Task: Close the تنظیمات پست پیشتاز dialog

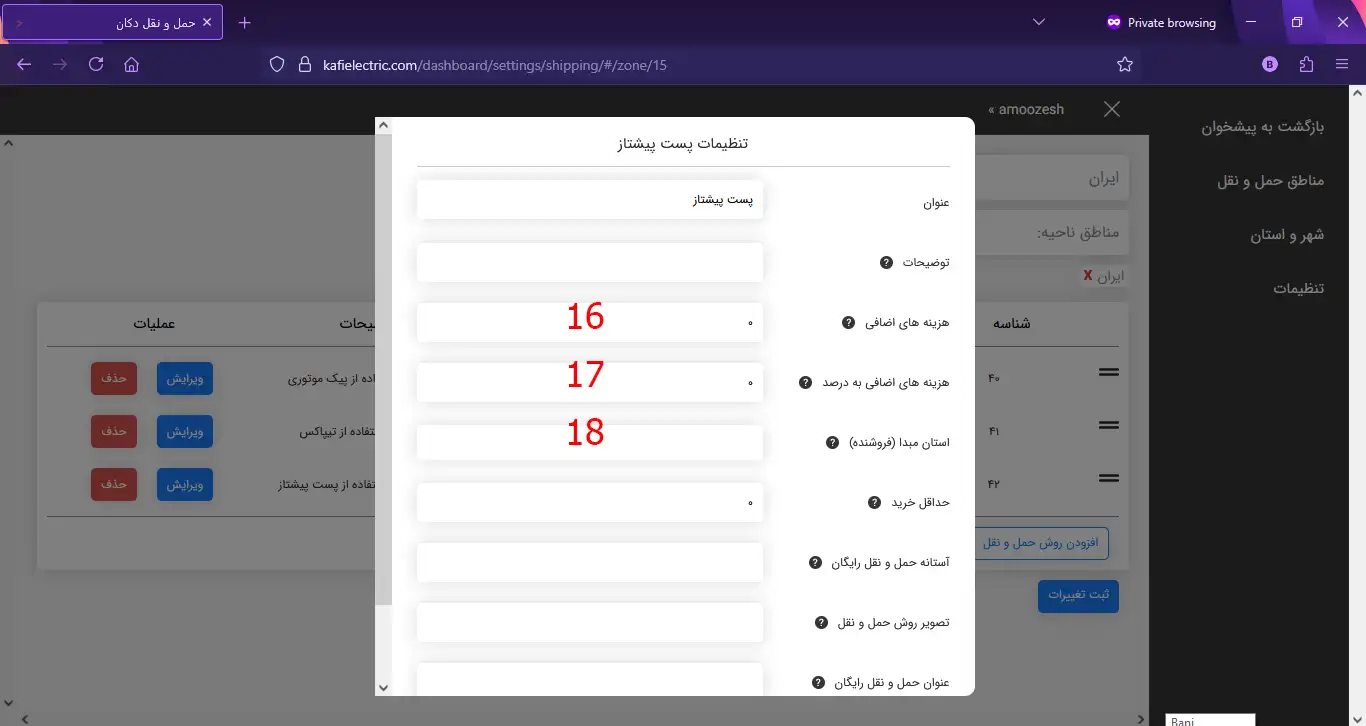Action: pos(1111,110)
